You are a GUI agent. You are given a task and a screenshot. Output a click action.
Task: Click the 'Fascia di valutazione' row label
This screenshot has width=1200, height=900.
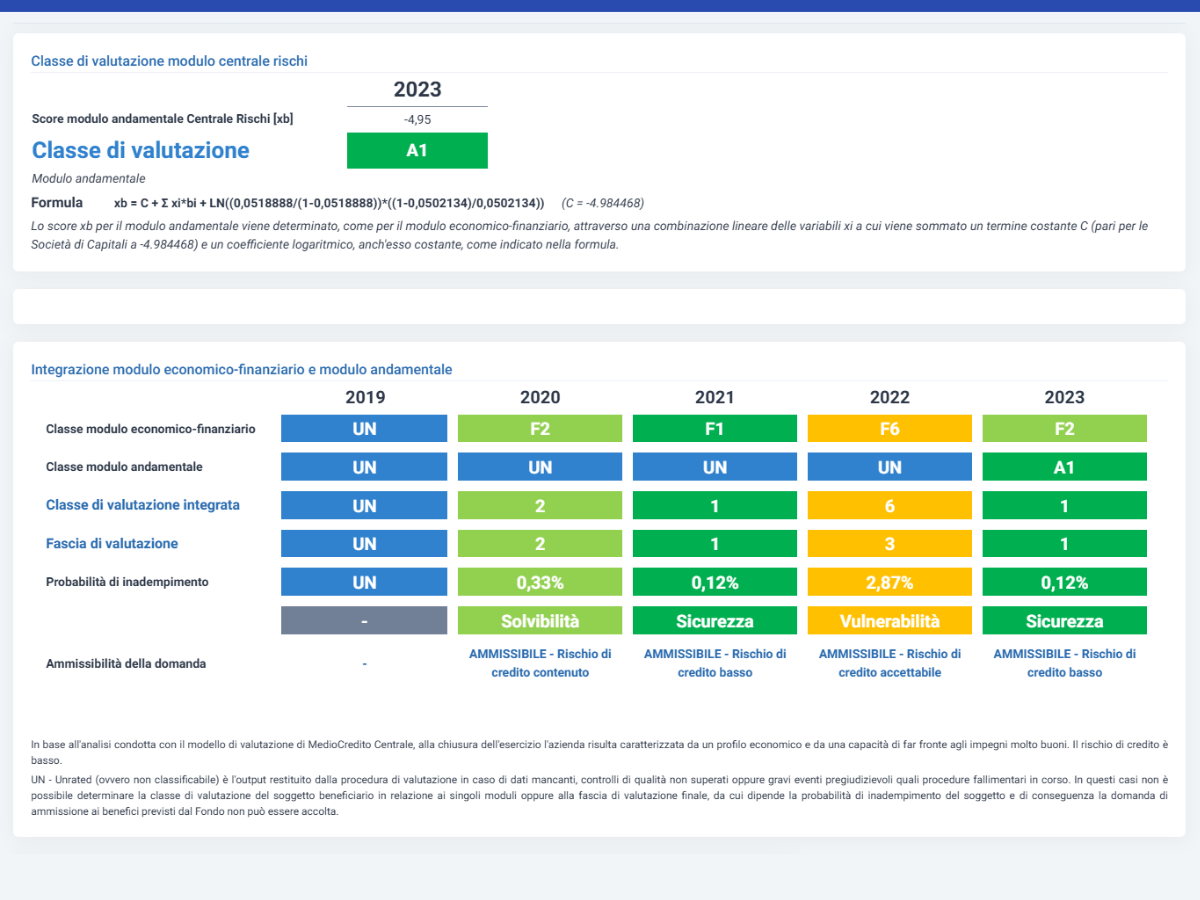112,543
